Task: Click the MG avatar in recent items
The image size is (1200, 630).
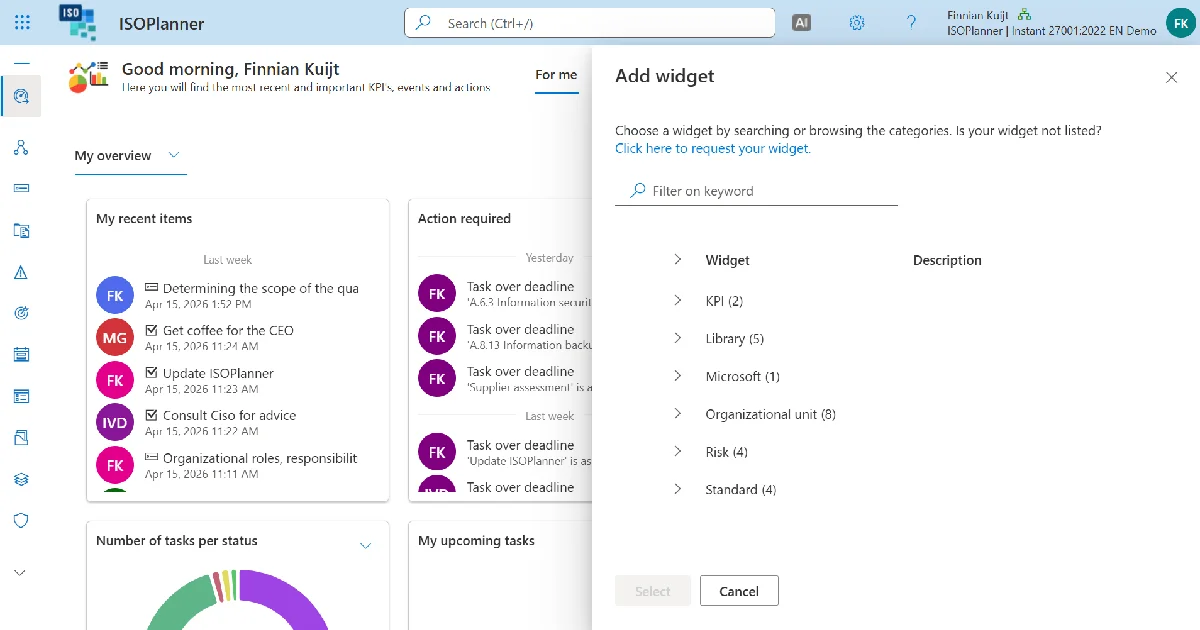Action: [115, 338]
